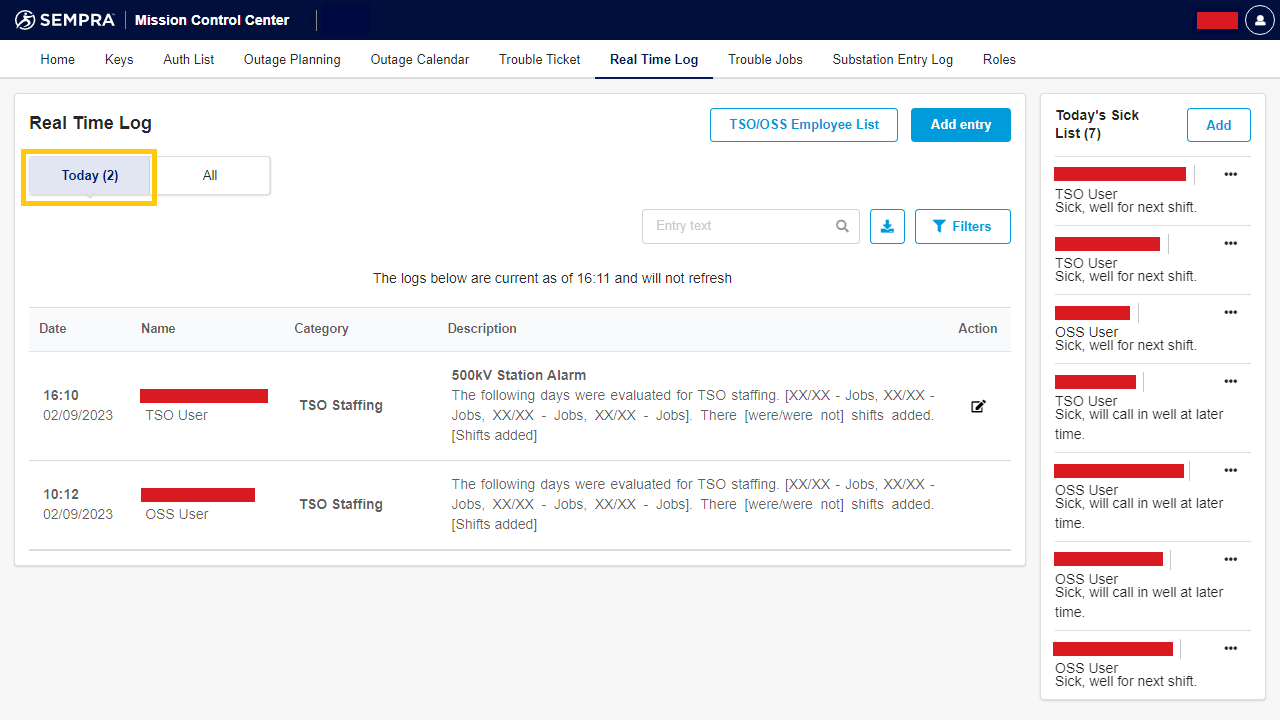Switch to the All logs tab
This screenshot has height=720, width=1280.
(x=210, y=175)
